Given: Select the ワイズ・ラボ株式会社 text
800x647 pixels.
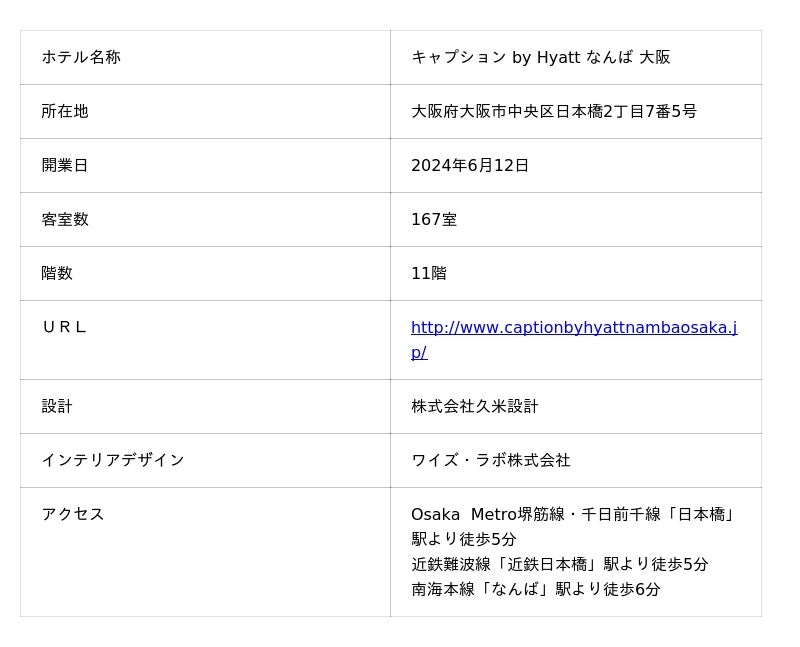Looking at the screenshot, I should [490, 460].
